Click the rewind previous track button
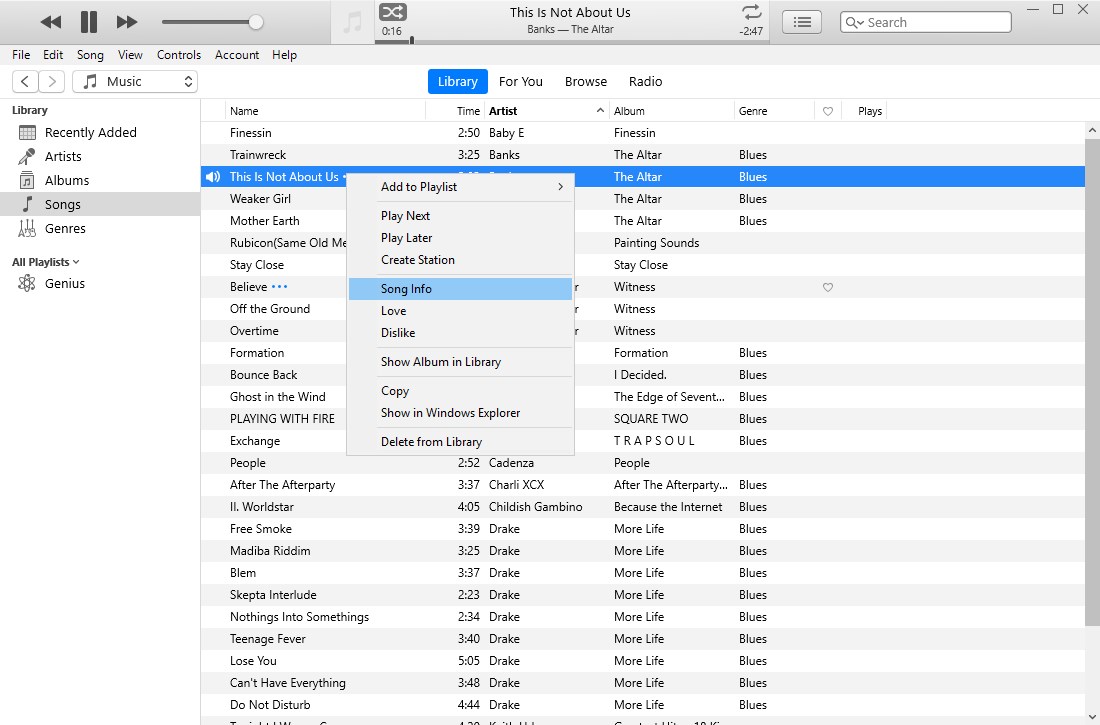 (51, 22)
